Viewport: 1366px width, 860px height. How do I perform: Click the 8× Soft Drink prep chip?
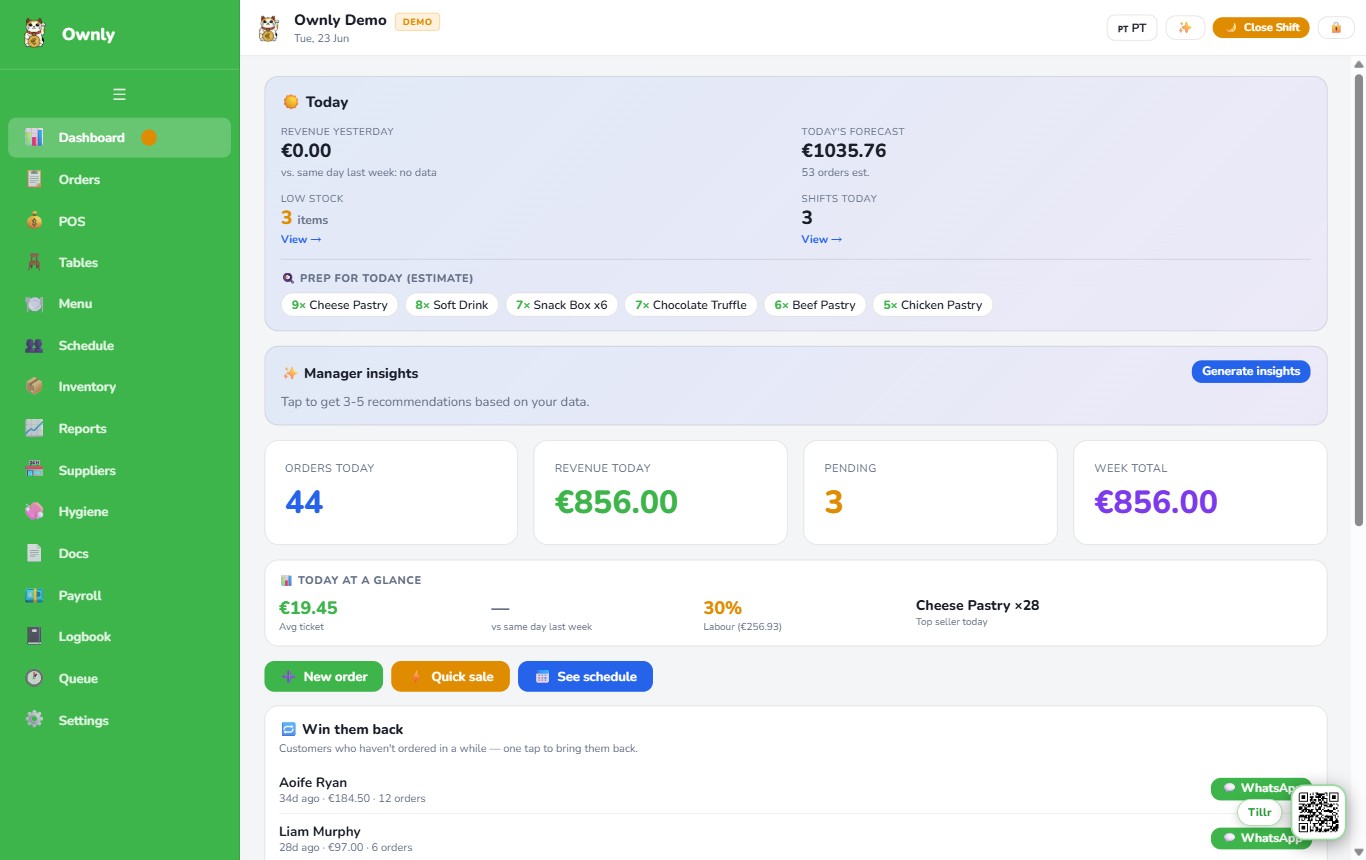(452, 305)
